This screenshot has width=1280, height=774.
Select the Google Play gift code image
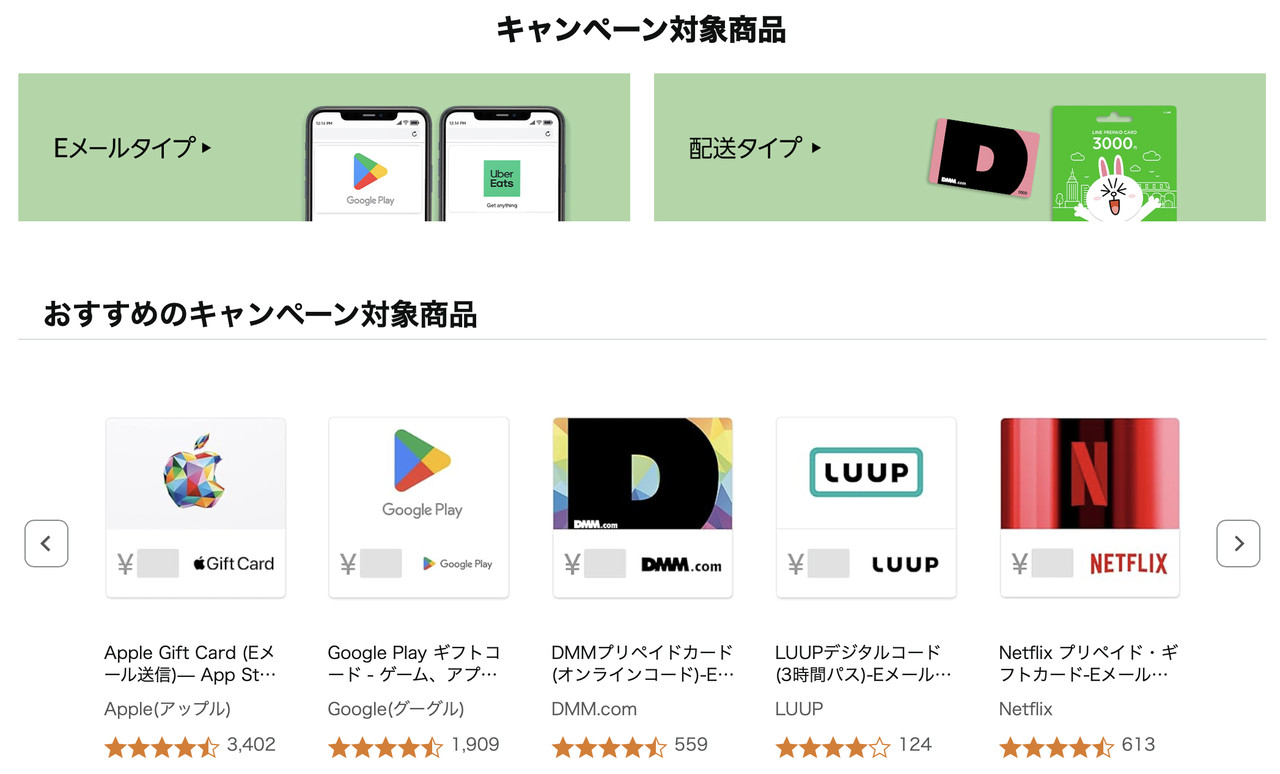pyautogui.click(x=419, y=508)
